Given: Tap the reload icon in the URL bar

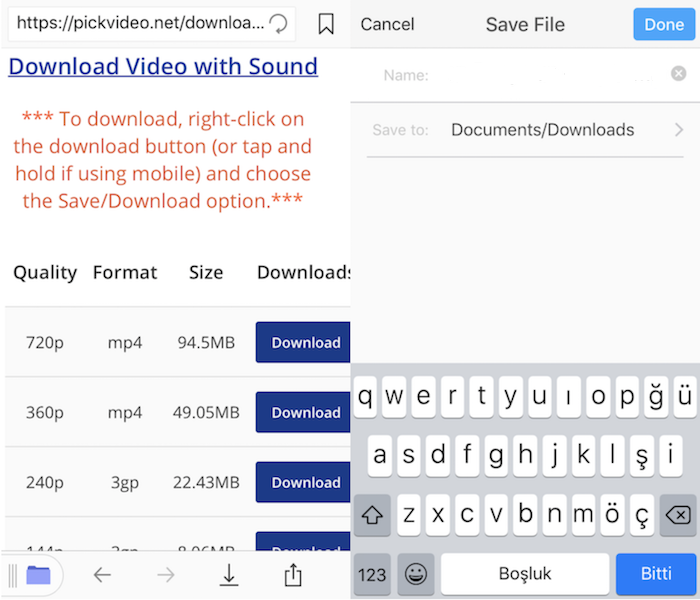Looking at the screenshot, I should point(279,24).
